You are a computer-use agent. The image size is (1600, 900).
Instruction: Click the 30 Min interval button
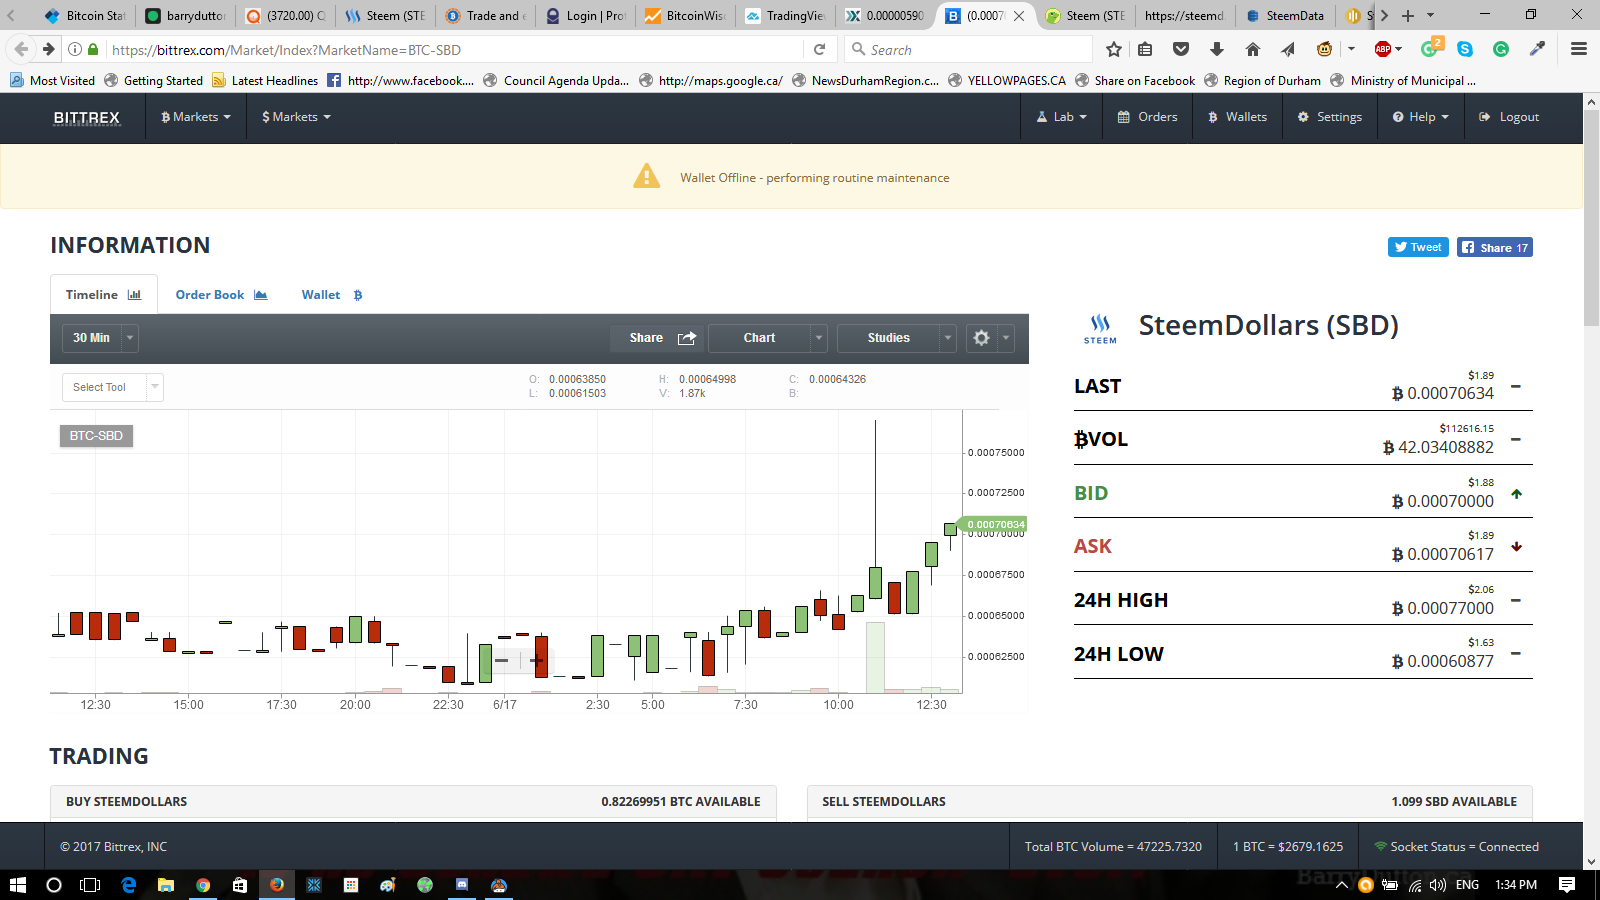[x=91, y=338]
